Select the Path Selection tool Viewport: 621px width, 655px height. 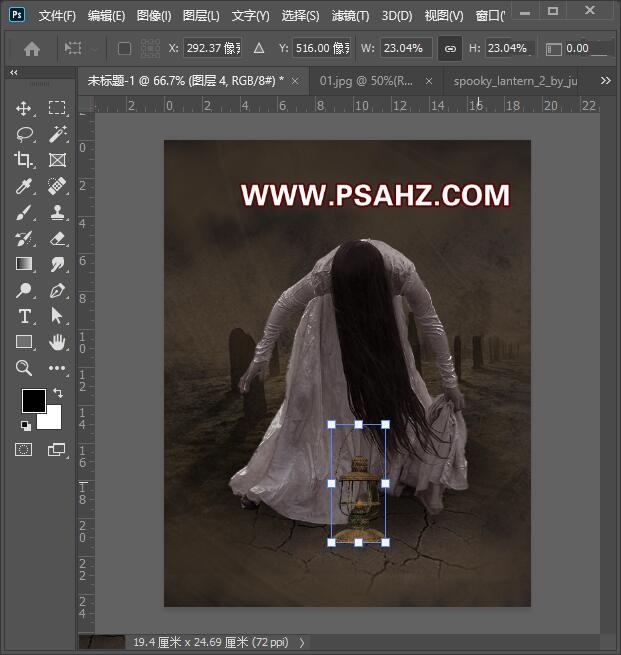(57, 316)
